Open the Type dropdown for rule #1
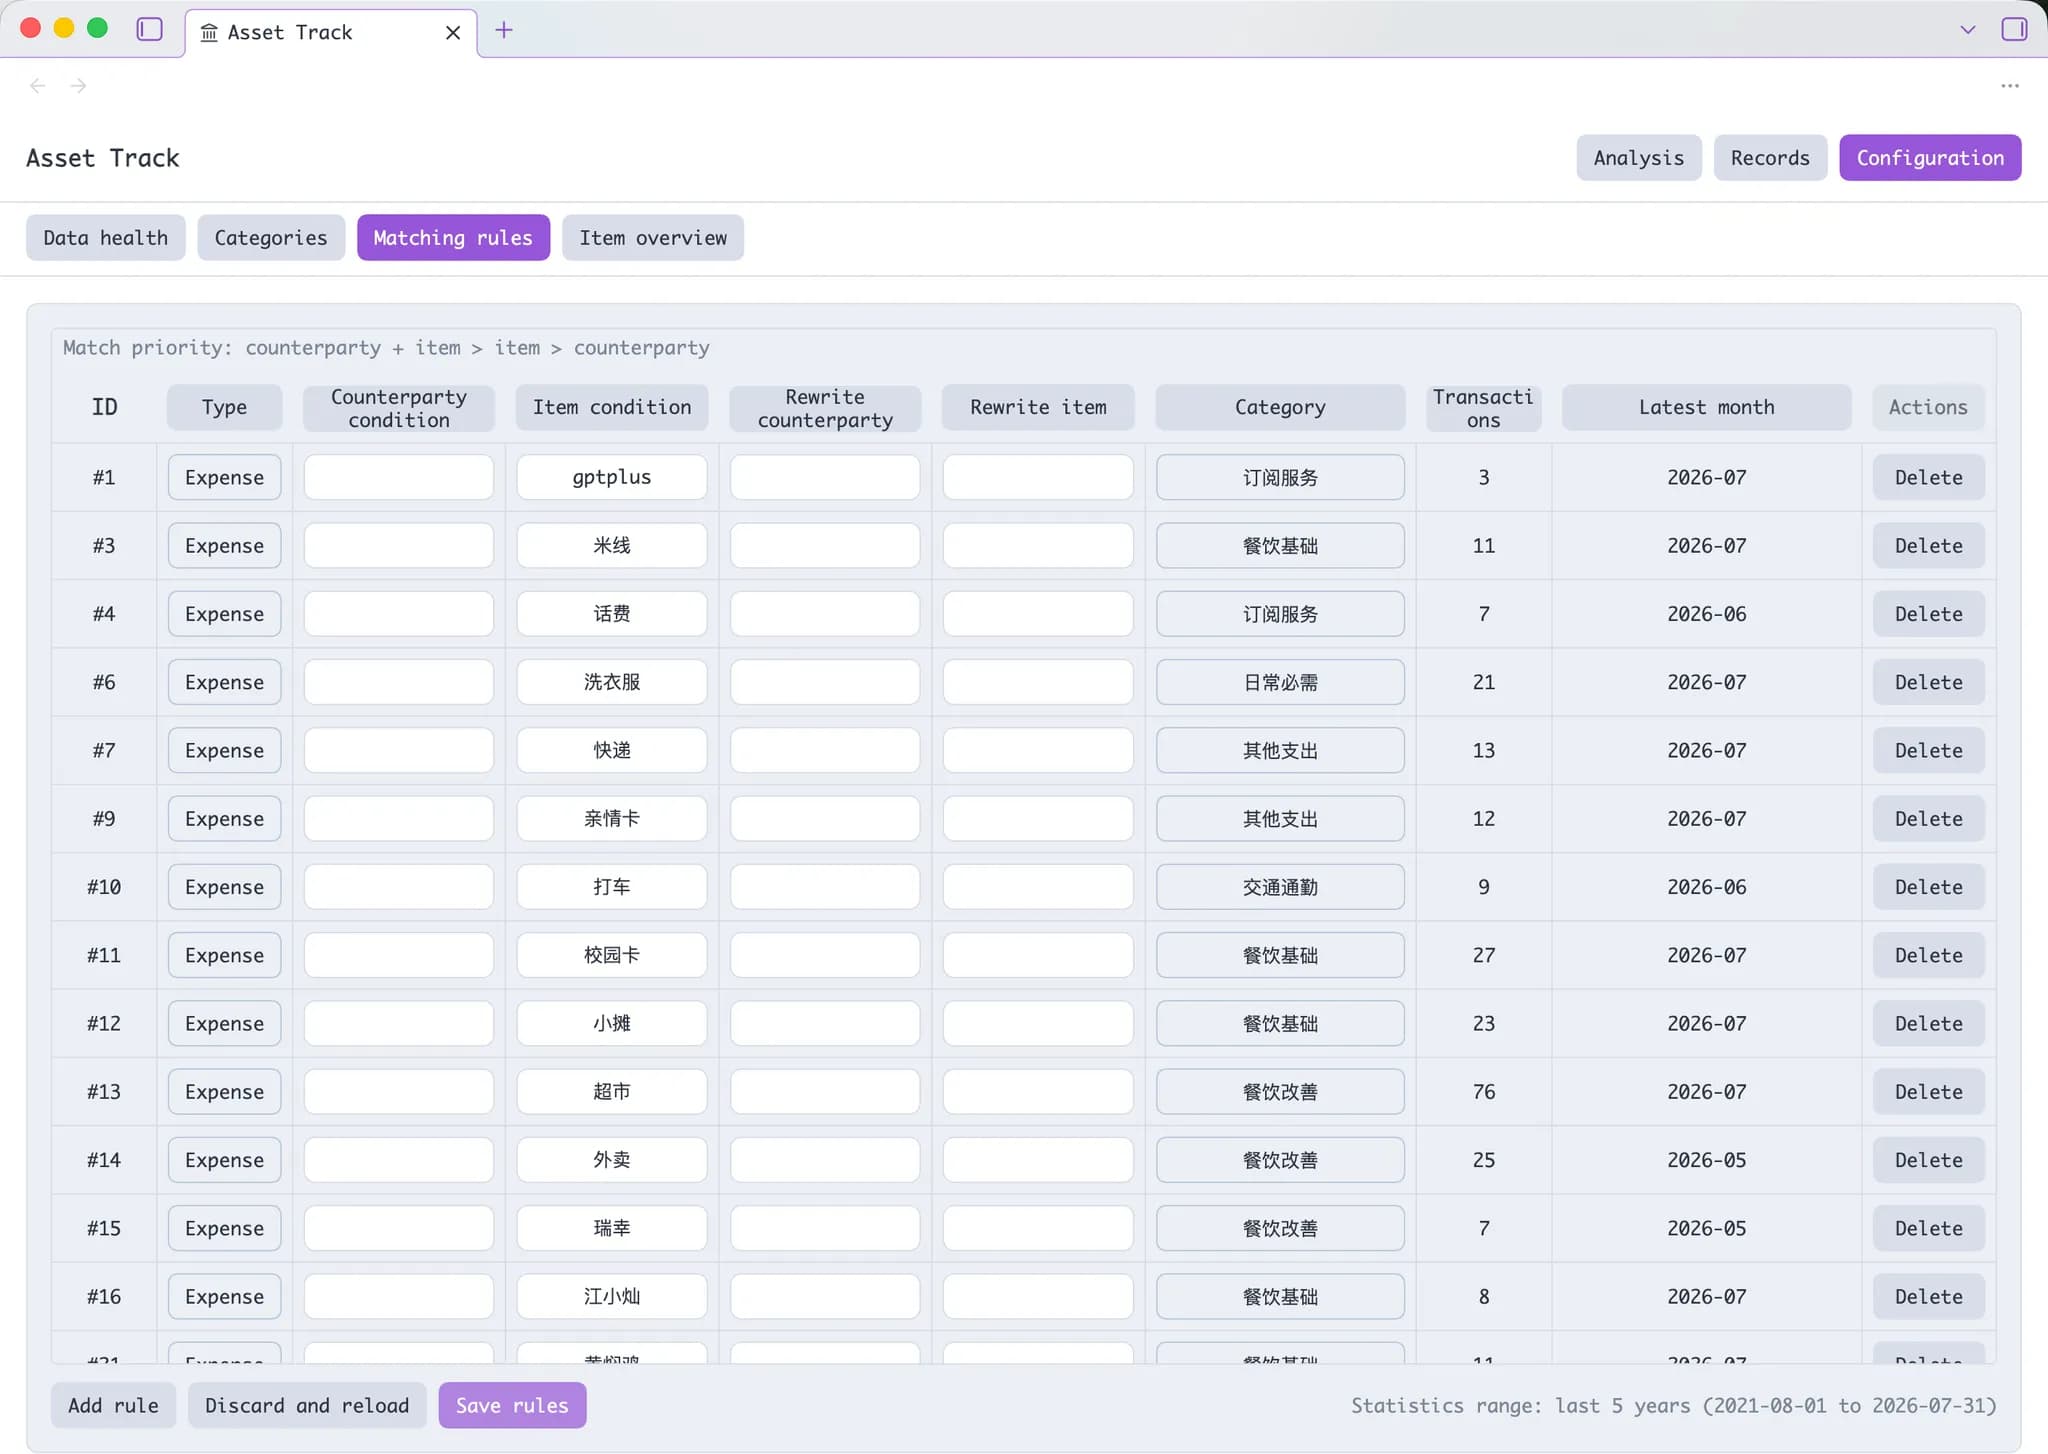2048x1454 pixels. [224, 477]
